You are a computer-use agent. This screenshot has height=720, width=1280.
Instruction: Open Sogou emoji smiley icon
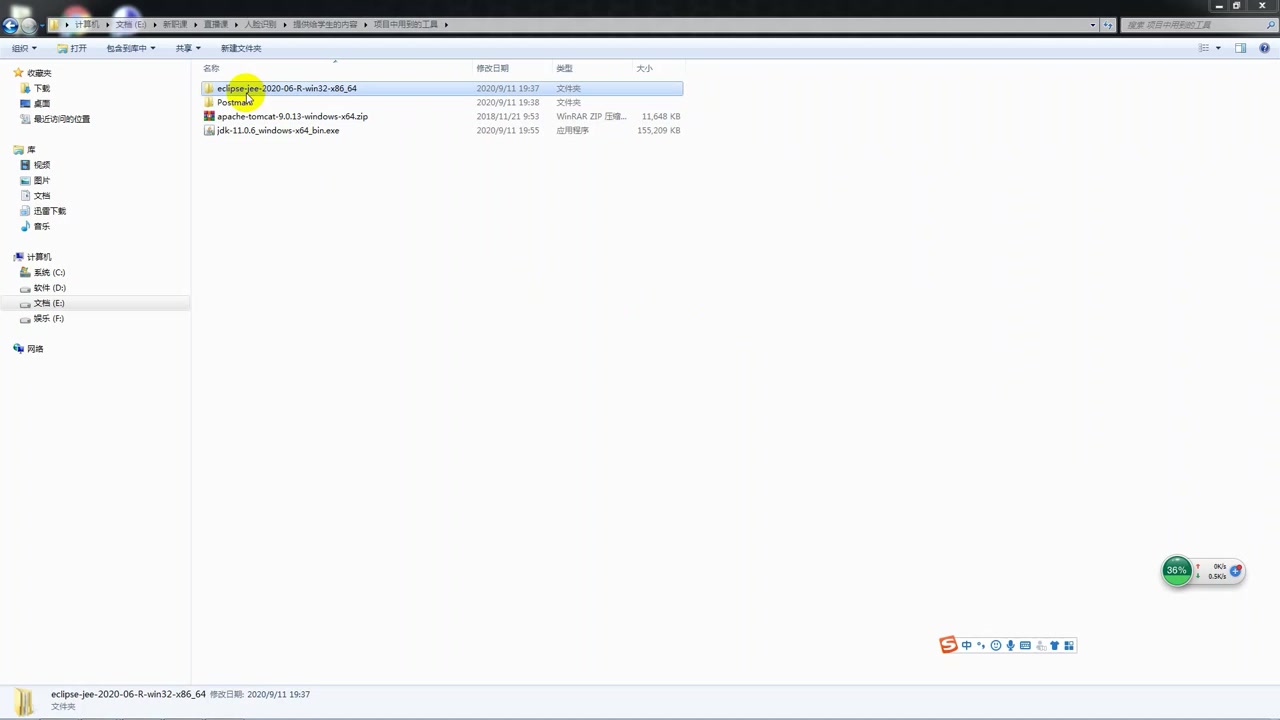click(x=995, y=645)
